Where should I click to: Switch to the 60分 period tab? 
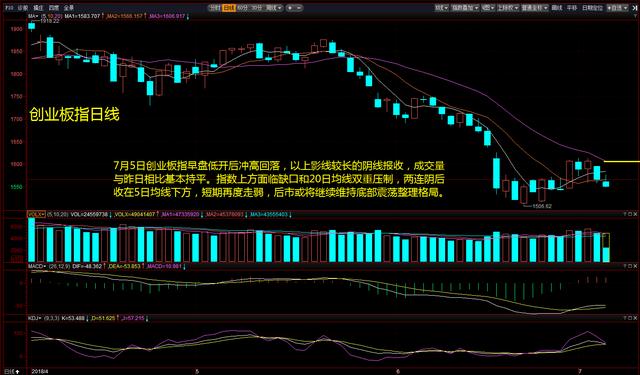point(242,8)
